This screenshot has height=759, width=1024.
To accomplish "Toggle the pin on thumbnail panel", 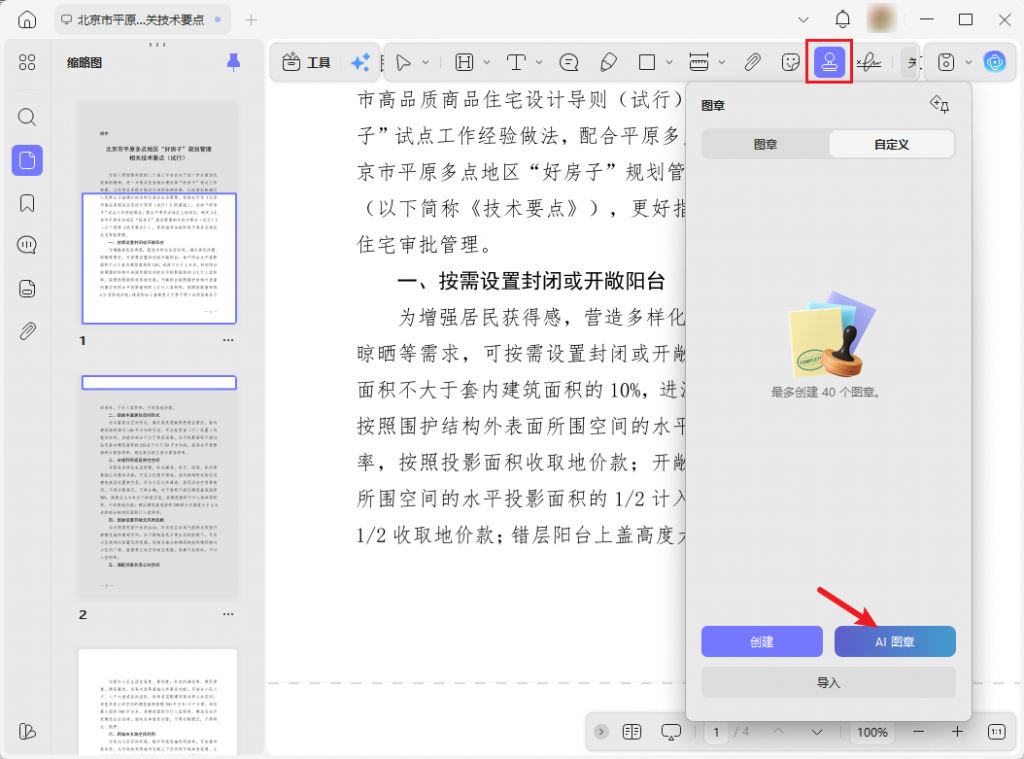I will tap(234, 63).
